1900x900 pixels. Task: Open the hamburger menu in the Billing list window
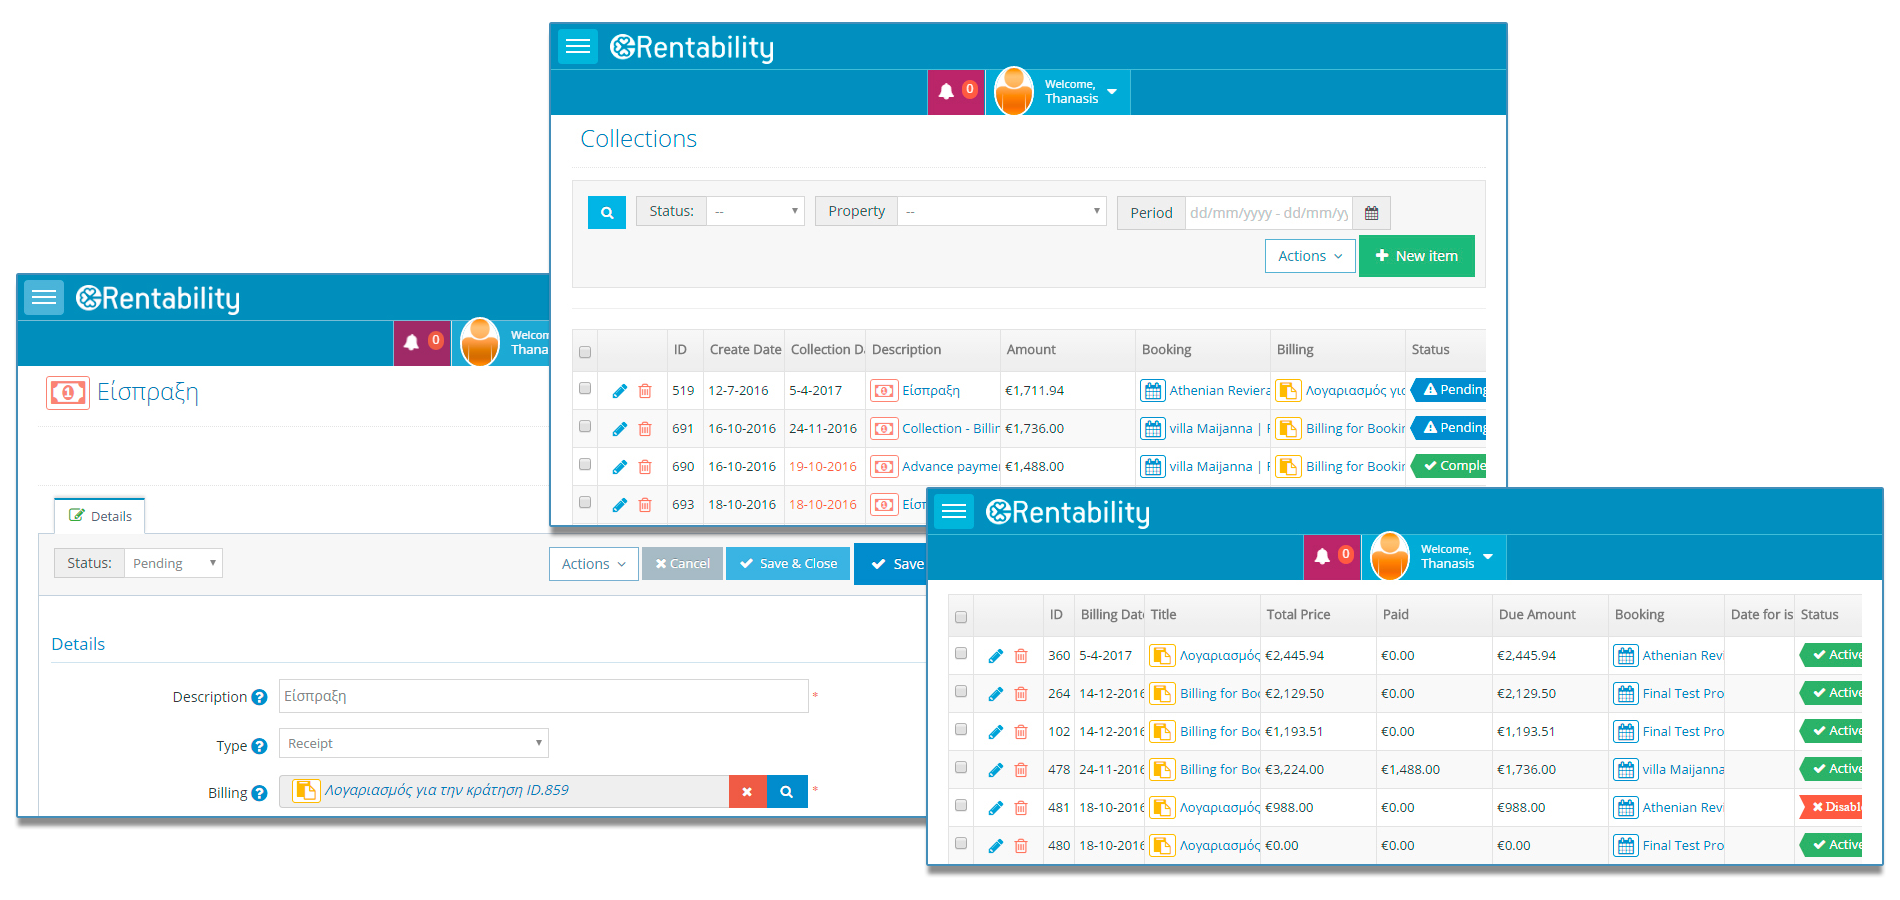click(954, 511)
